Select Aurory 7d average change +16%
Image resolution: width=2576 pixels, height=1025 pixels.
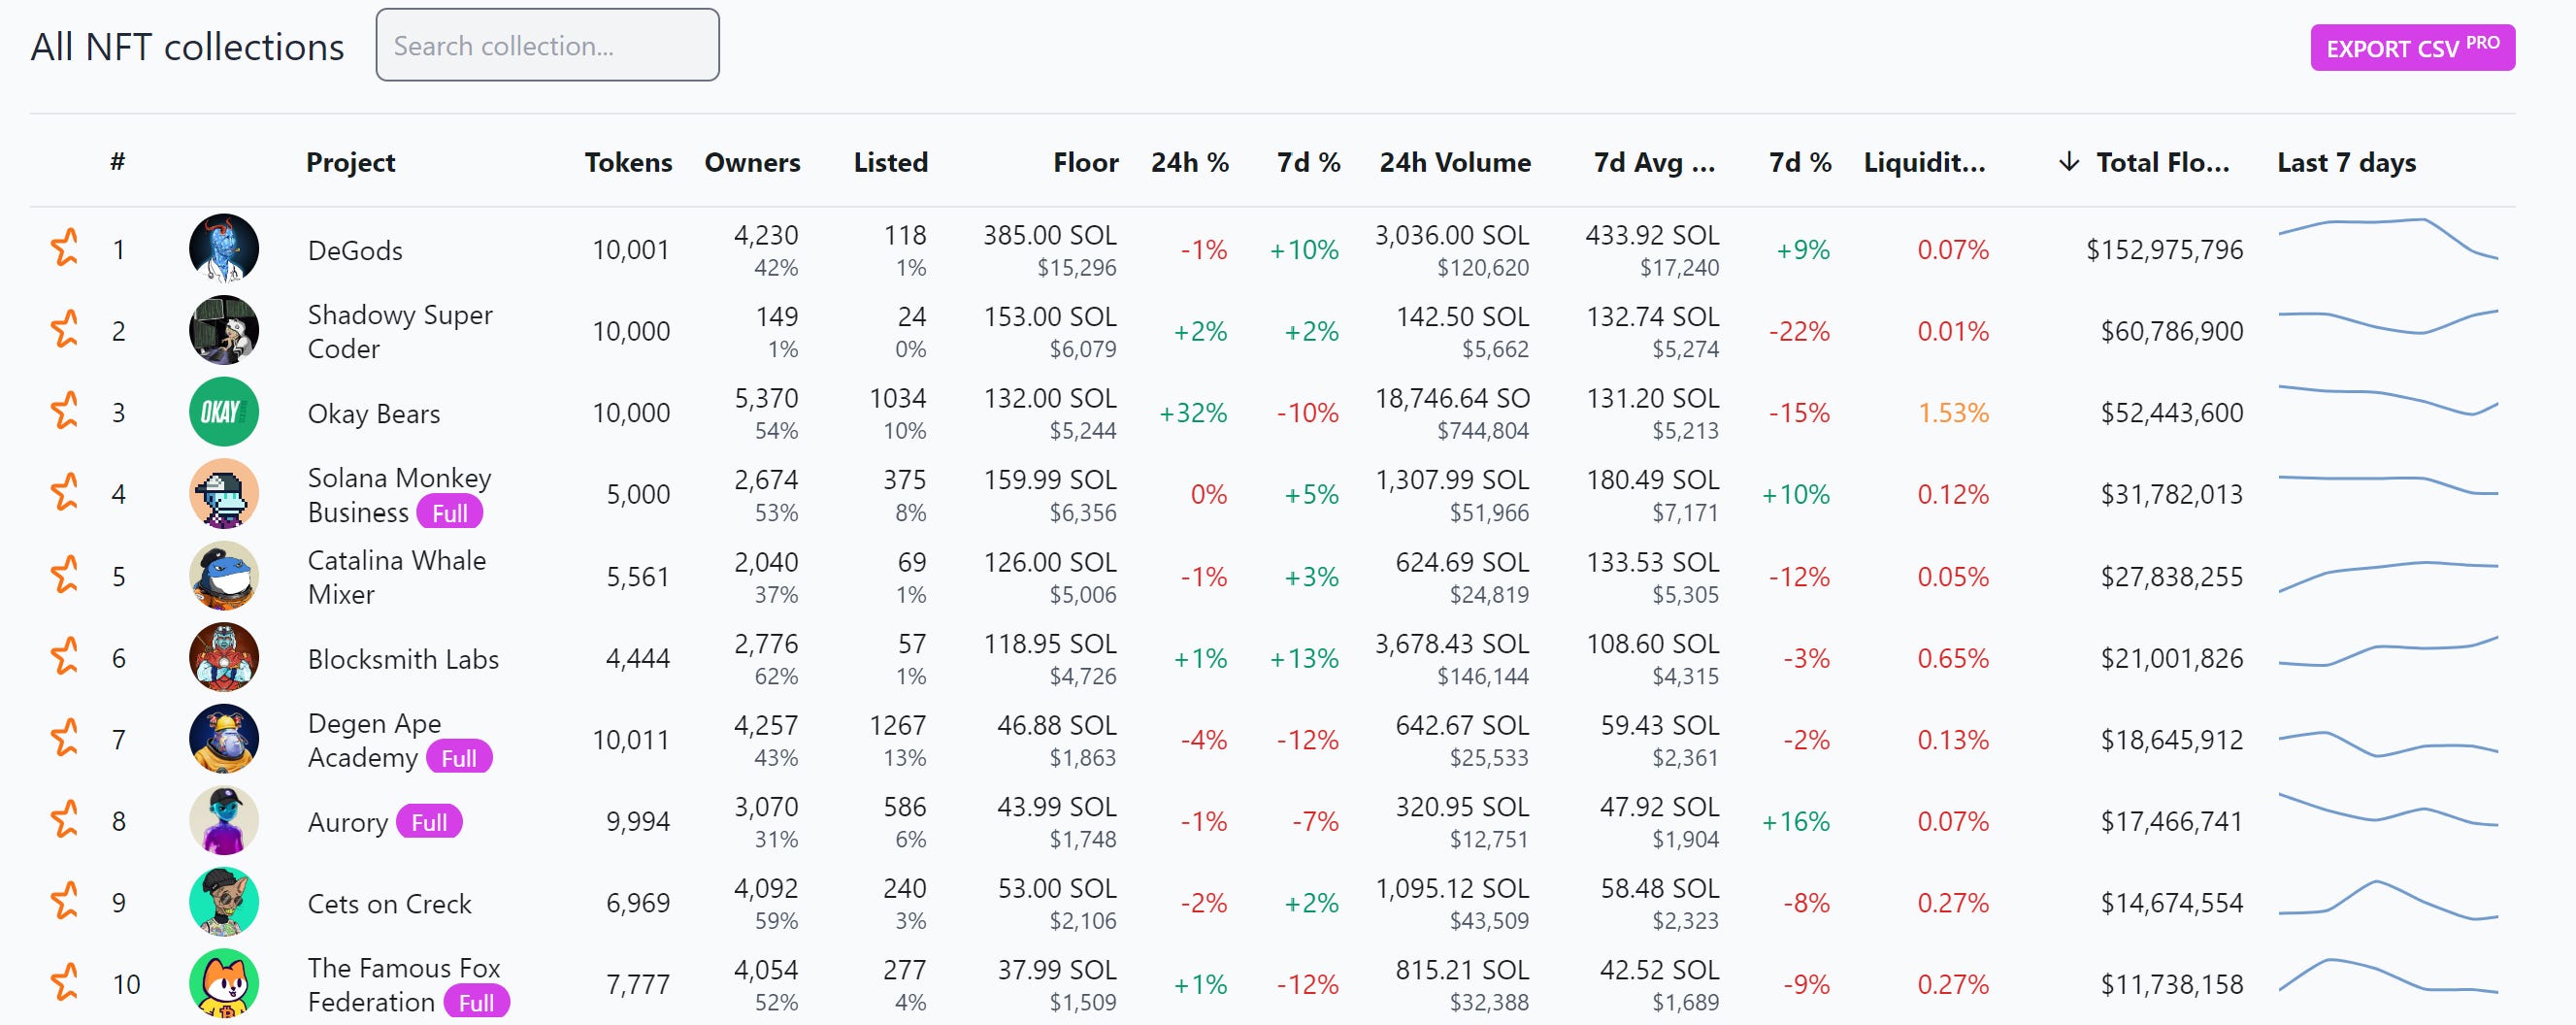click(1795, 820)
